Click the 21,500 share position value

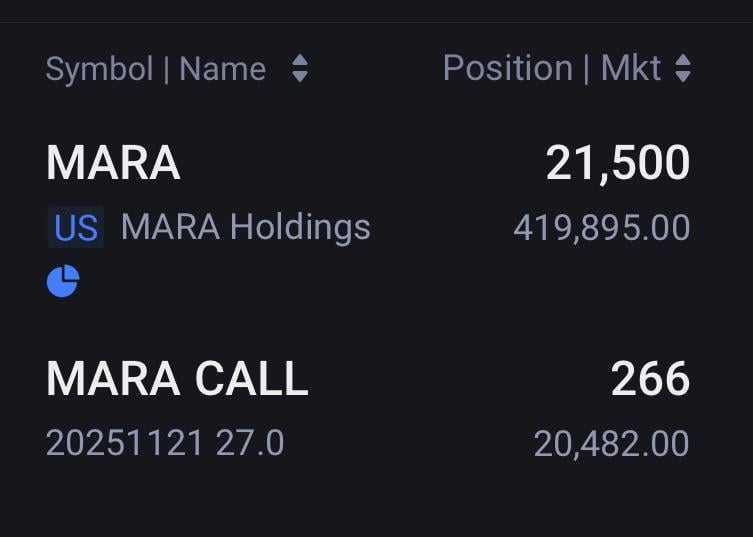pos(617,164)
